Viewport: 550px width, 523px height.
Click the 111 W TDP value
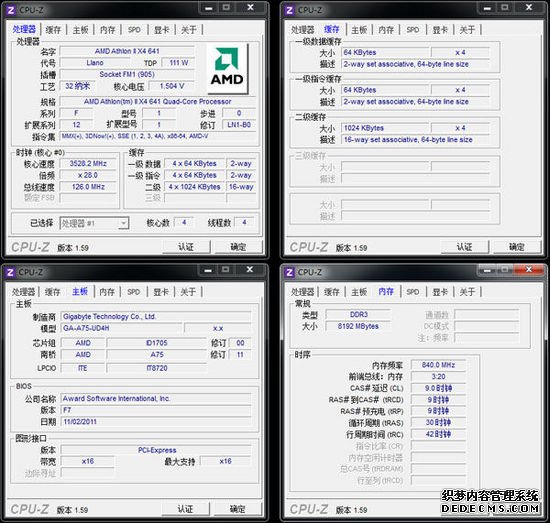coord(179,63)
